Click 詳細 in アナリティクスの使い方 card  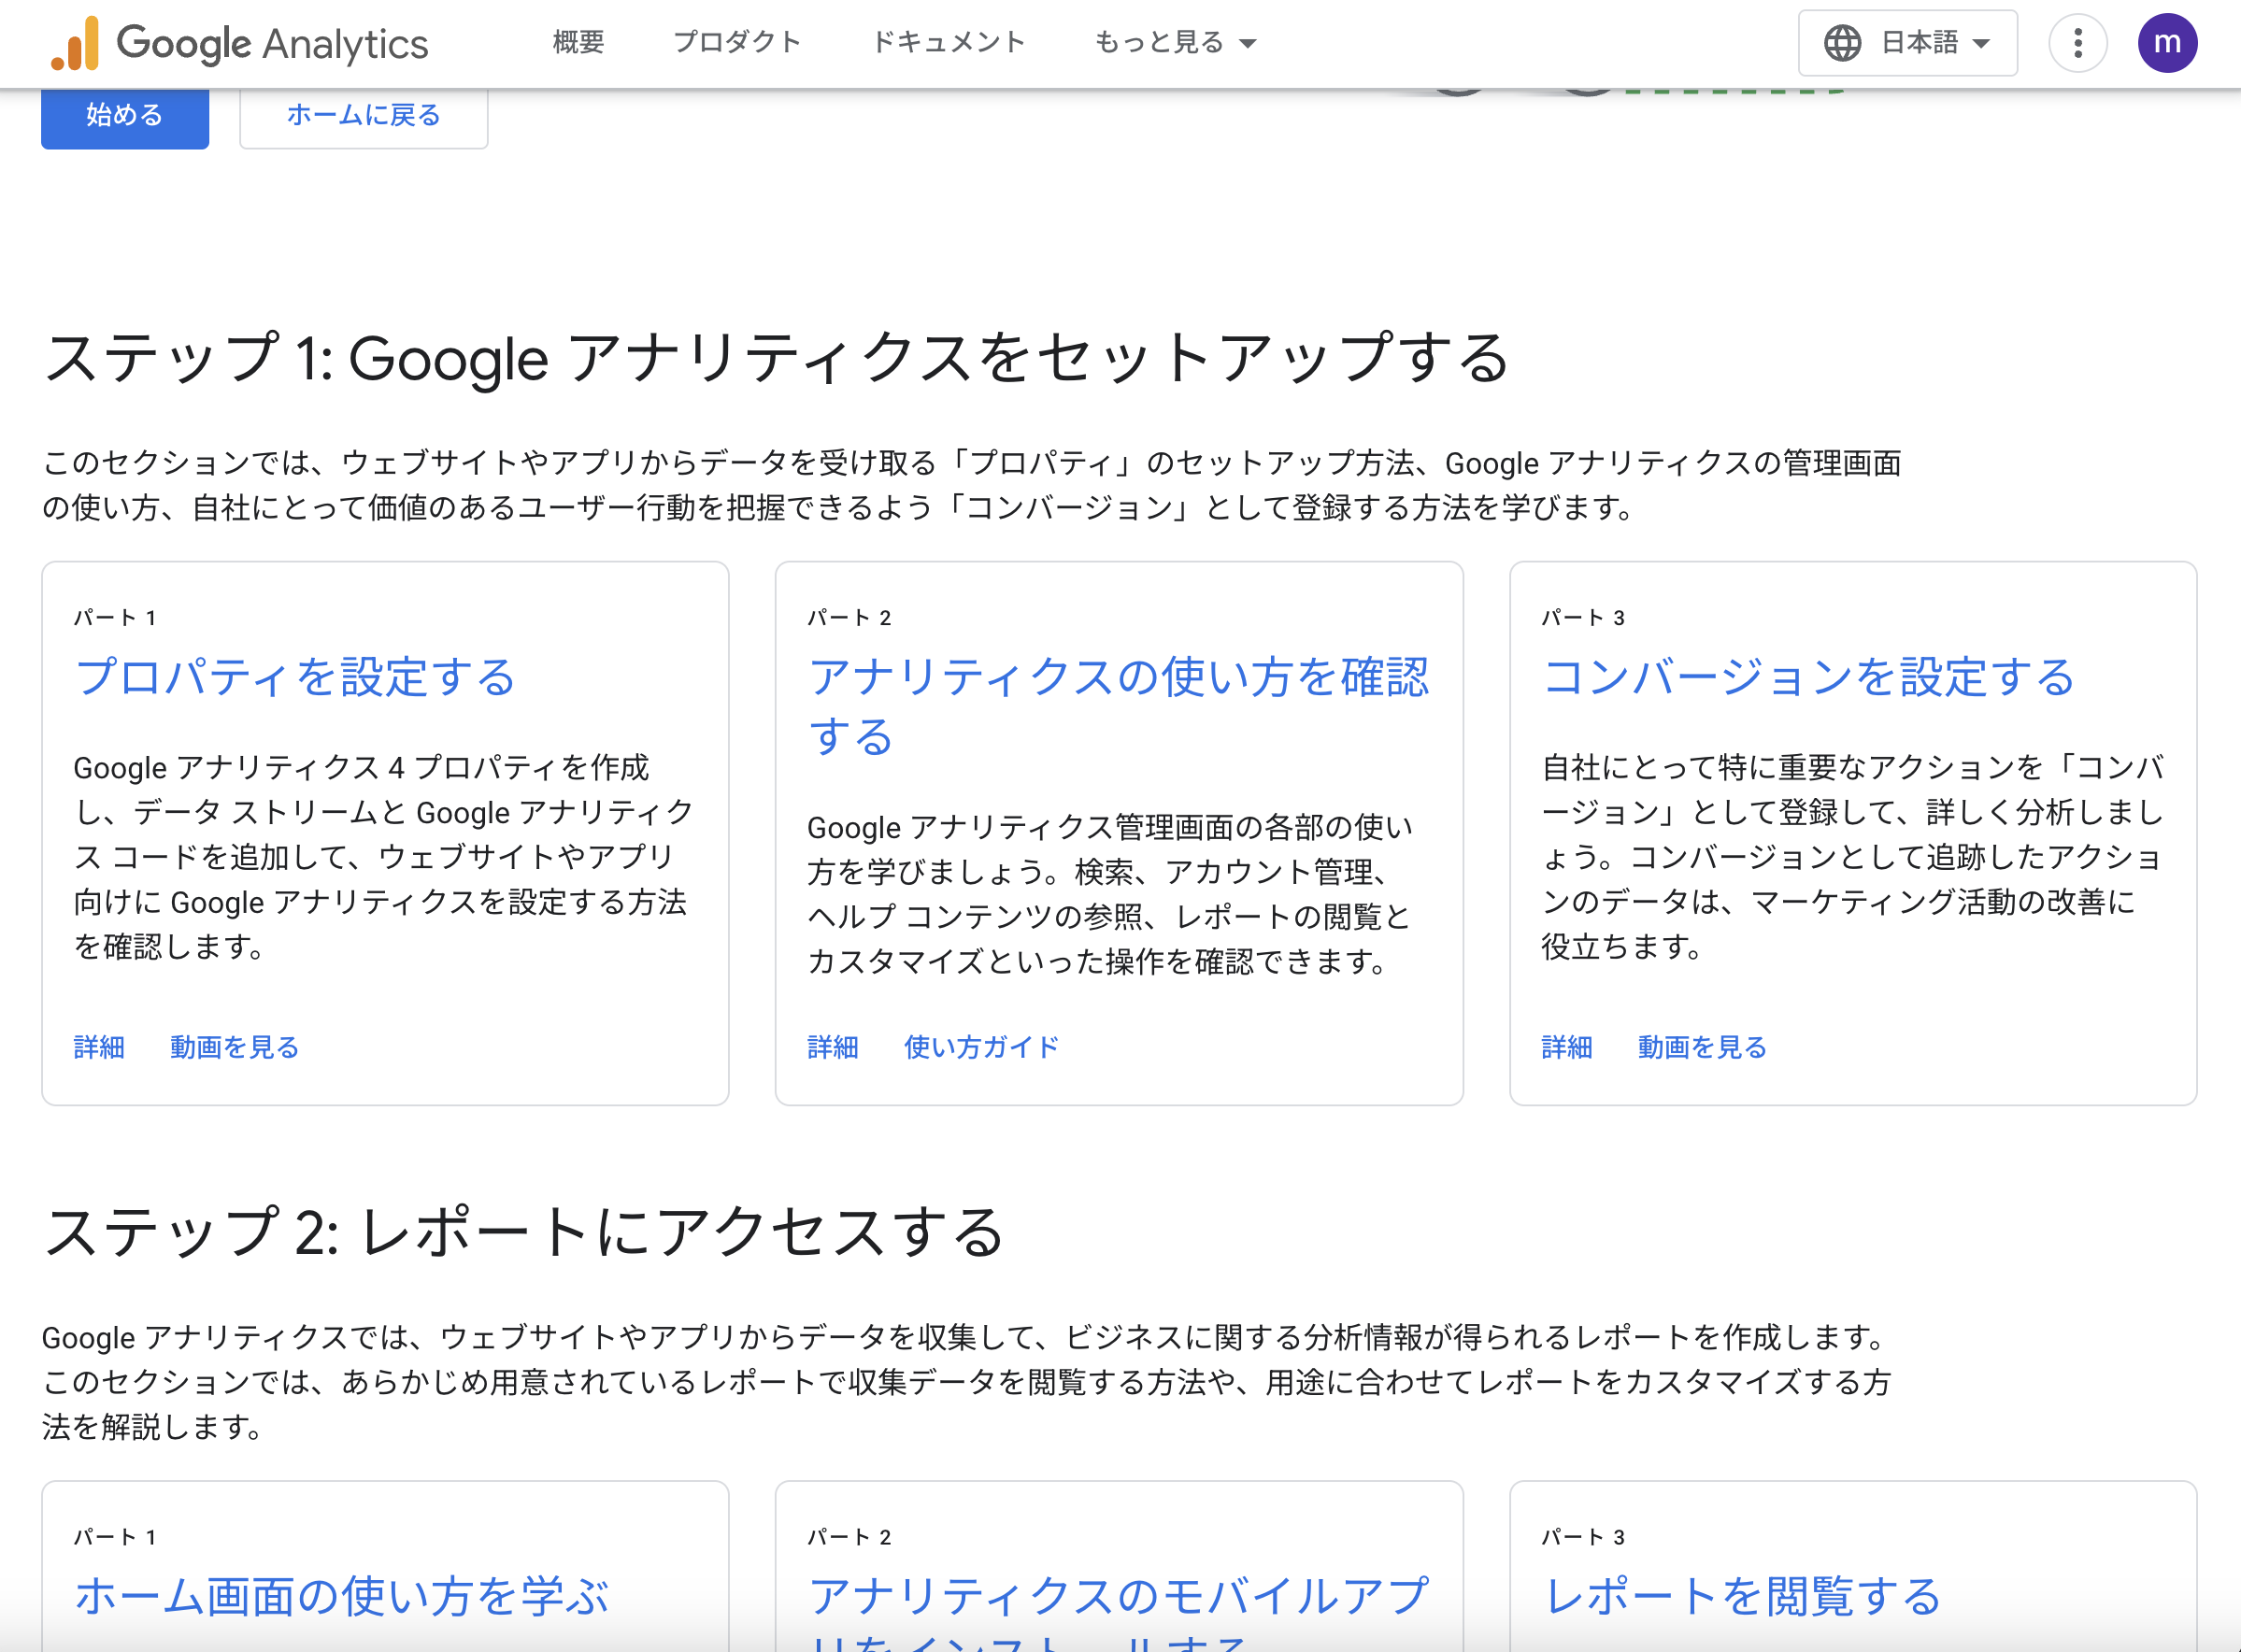[833, 1047]
